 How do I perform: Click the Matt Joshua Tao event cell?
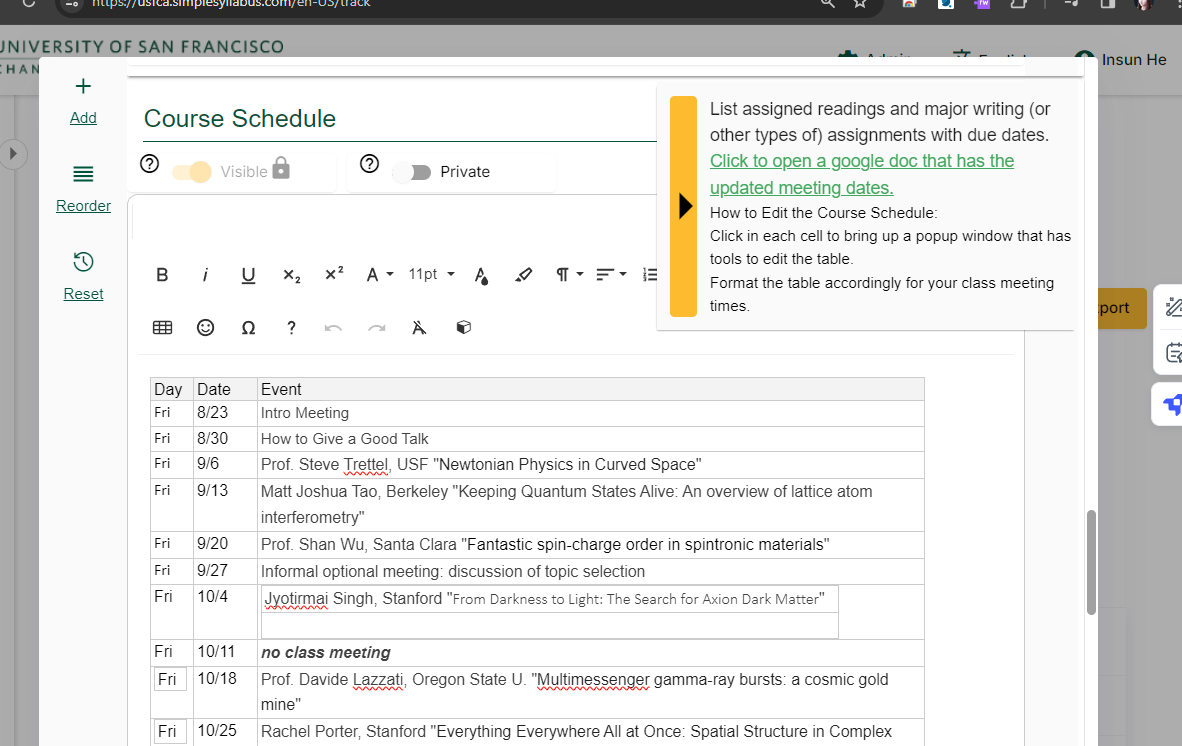[590, 504]
